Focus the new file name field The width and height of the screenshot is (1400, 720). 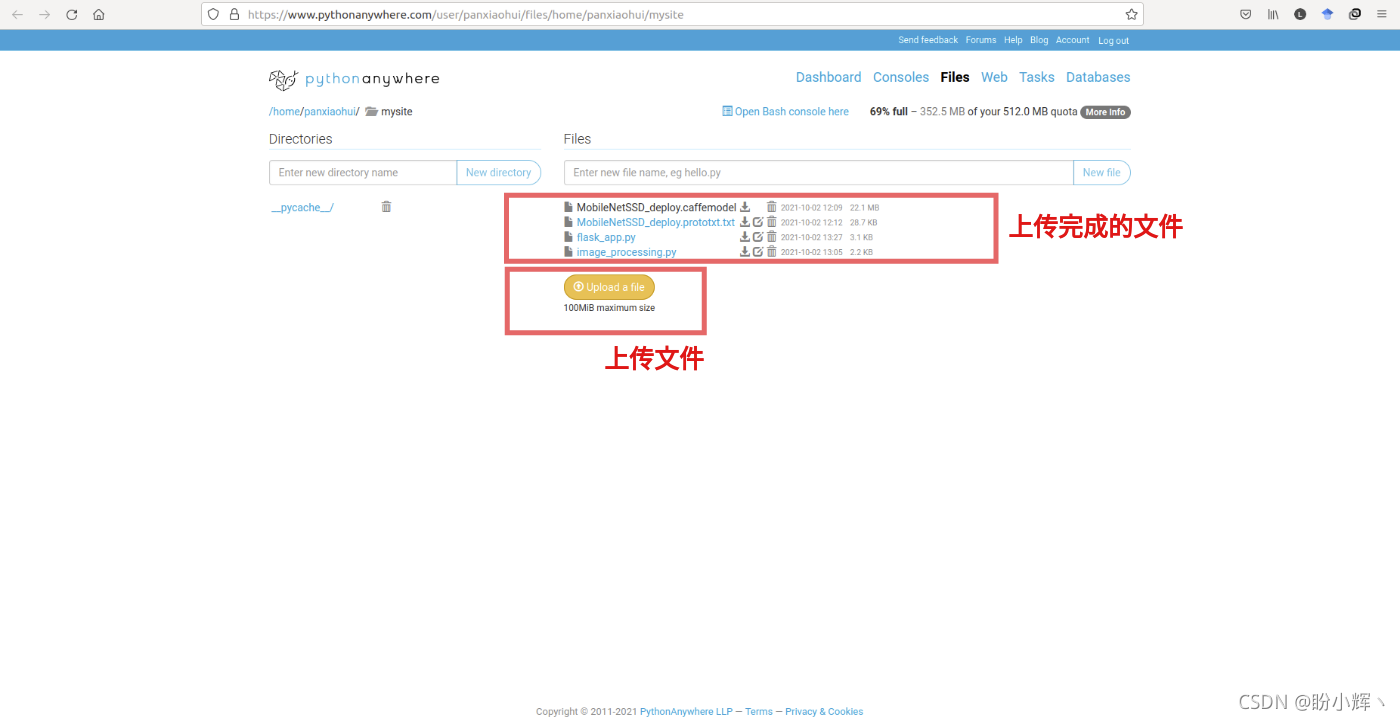[818, 173]
